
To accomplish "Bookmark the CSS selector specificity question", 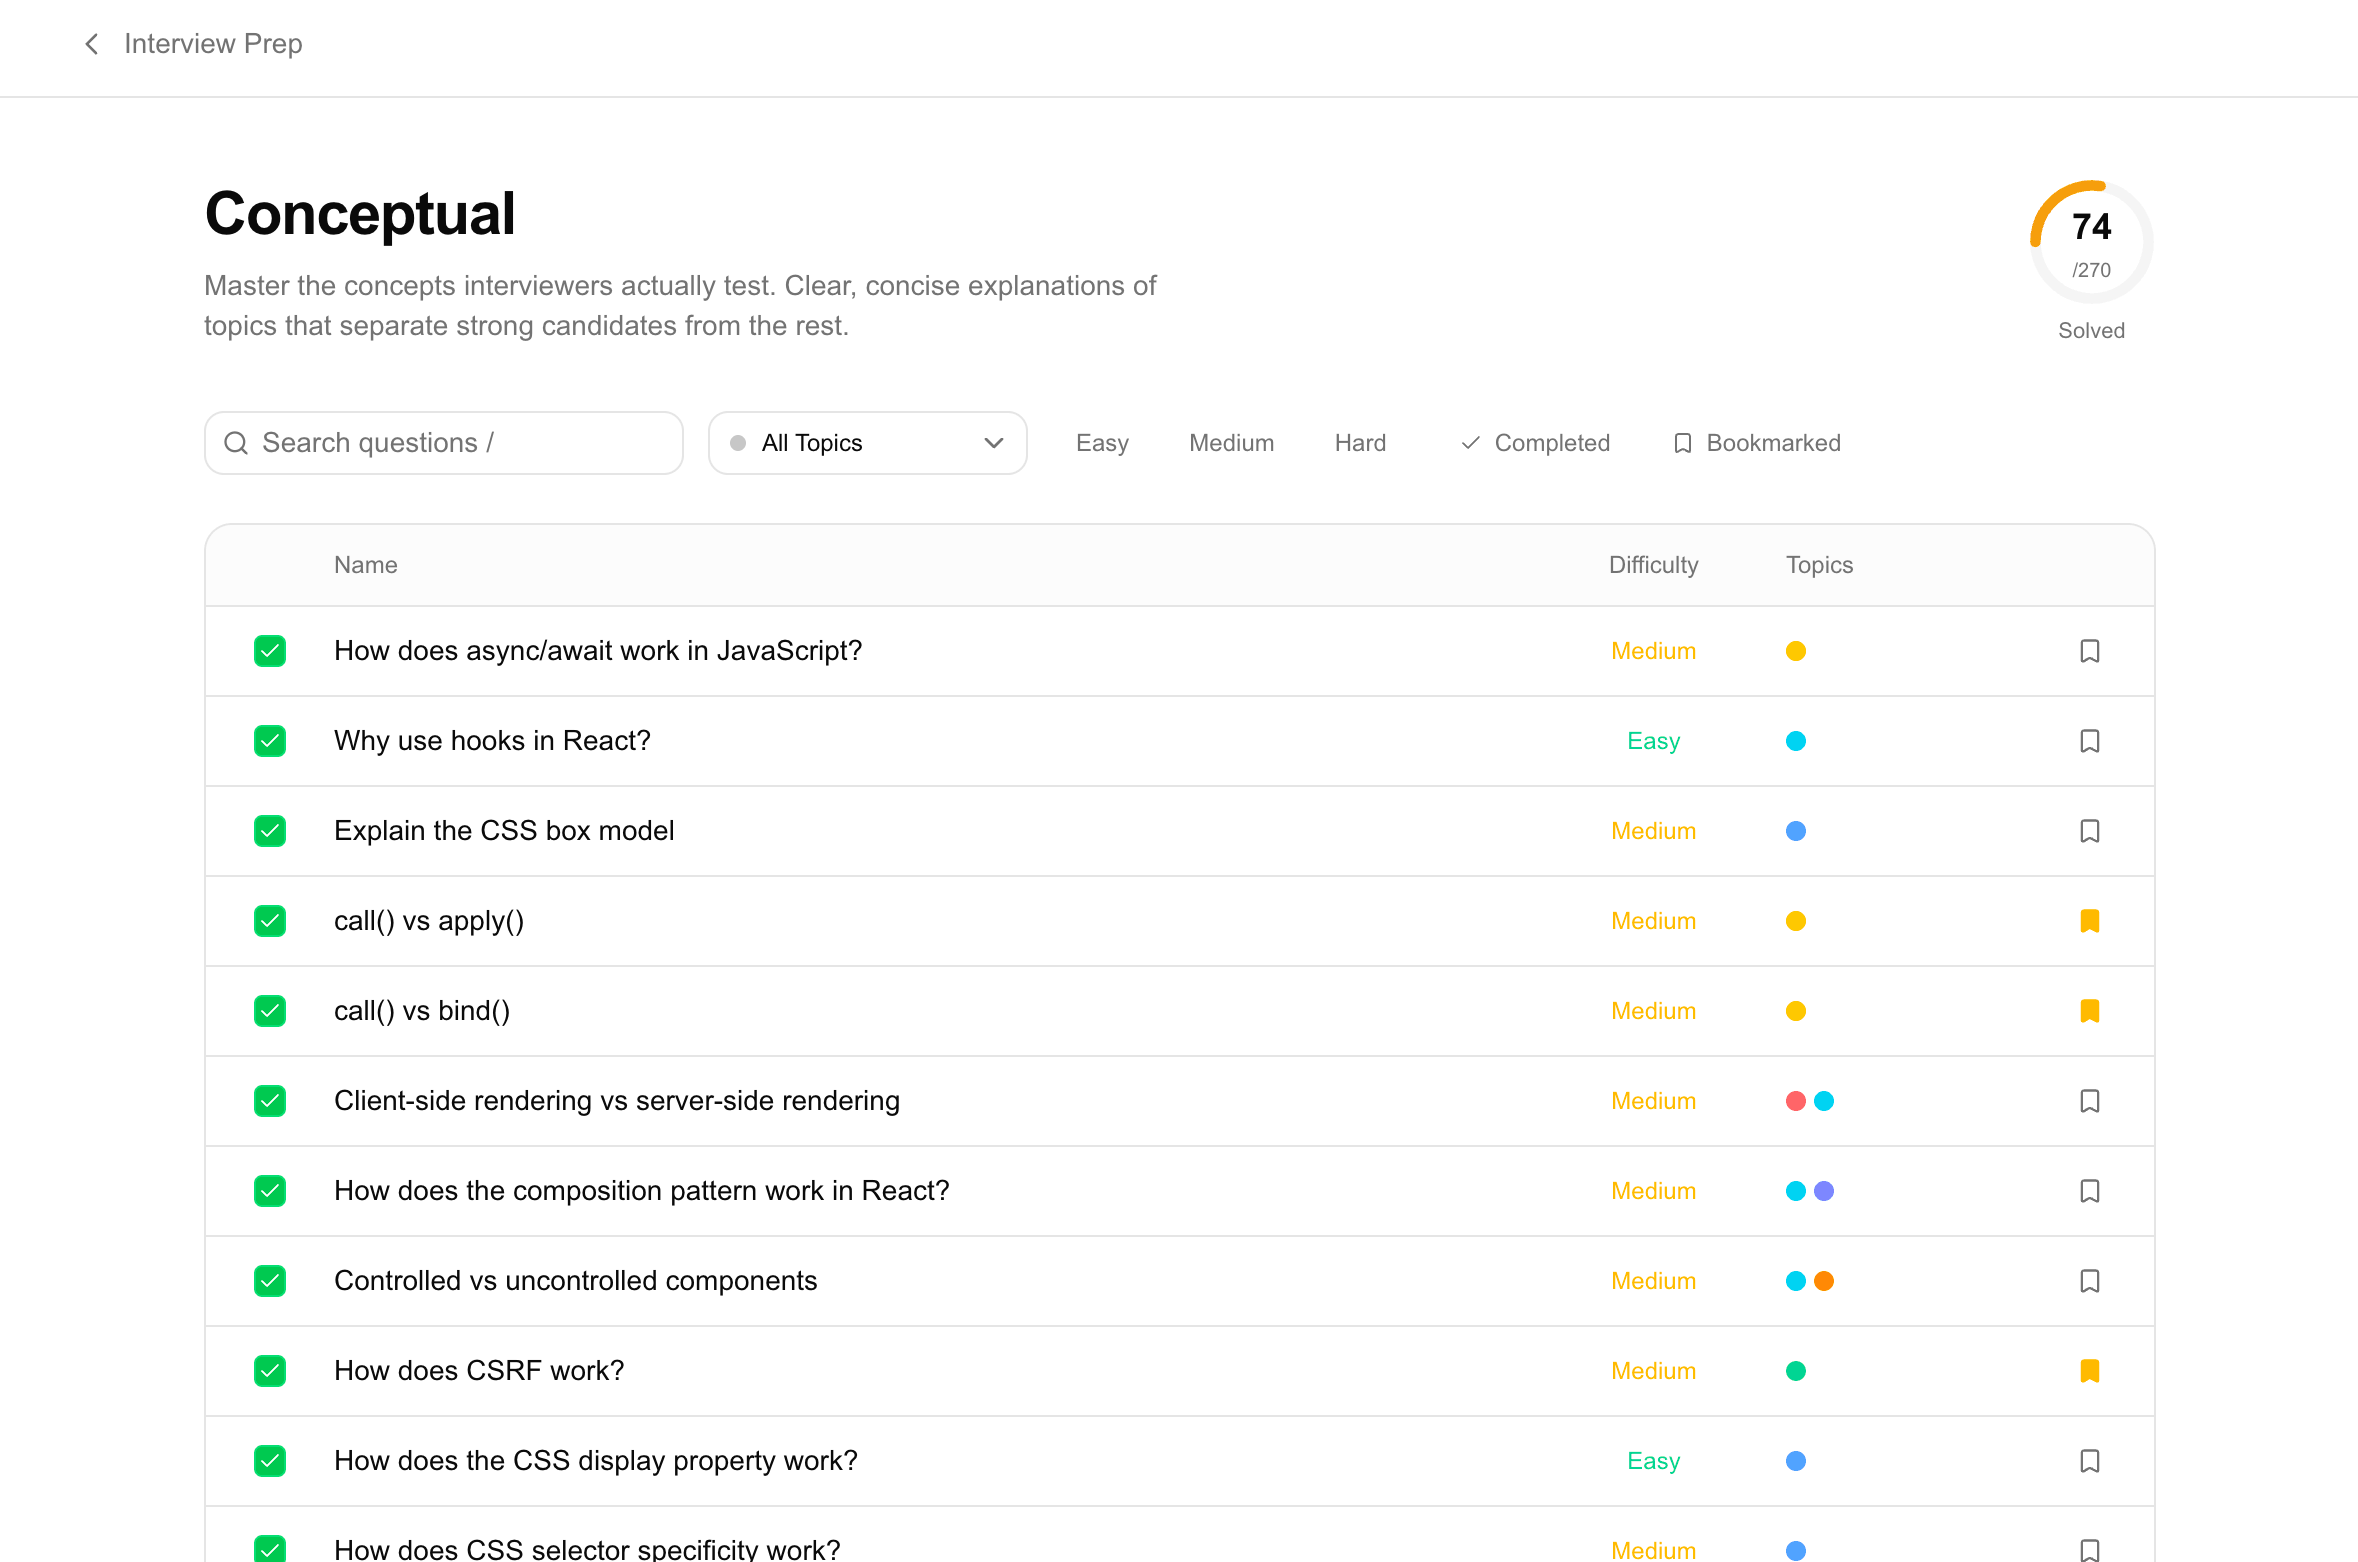I will pos(2089,1550).
